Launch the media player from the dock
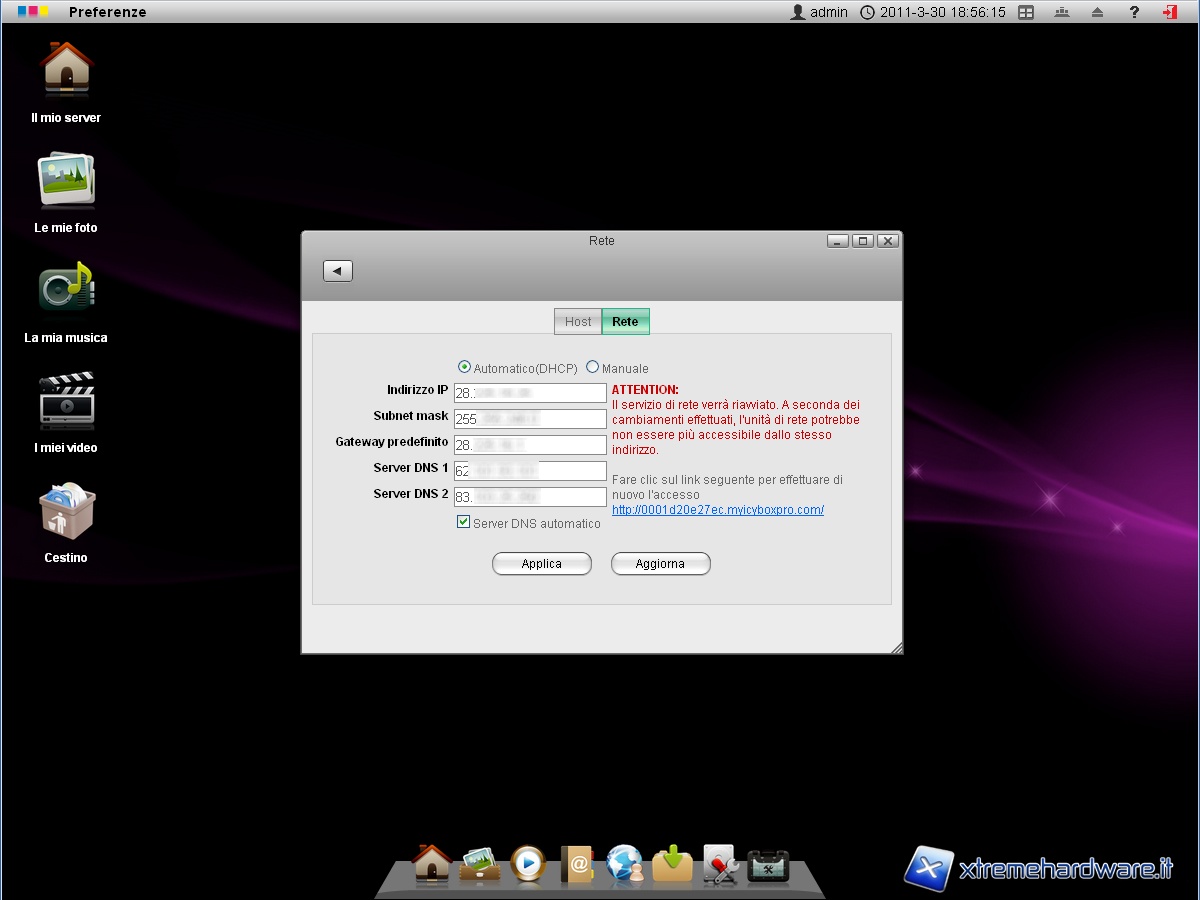 528,863
